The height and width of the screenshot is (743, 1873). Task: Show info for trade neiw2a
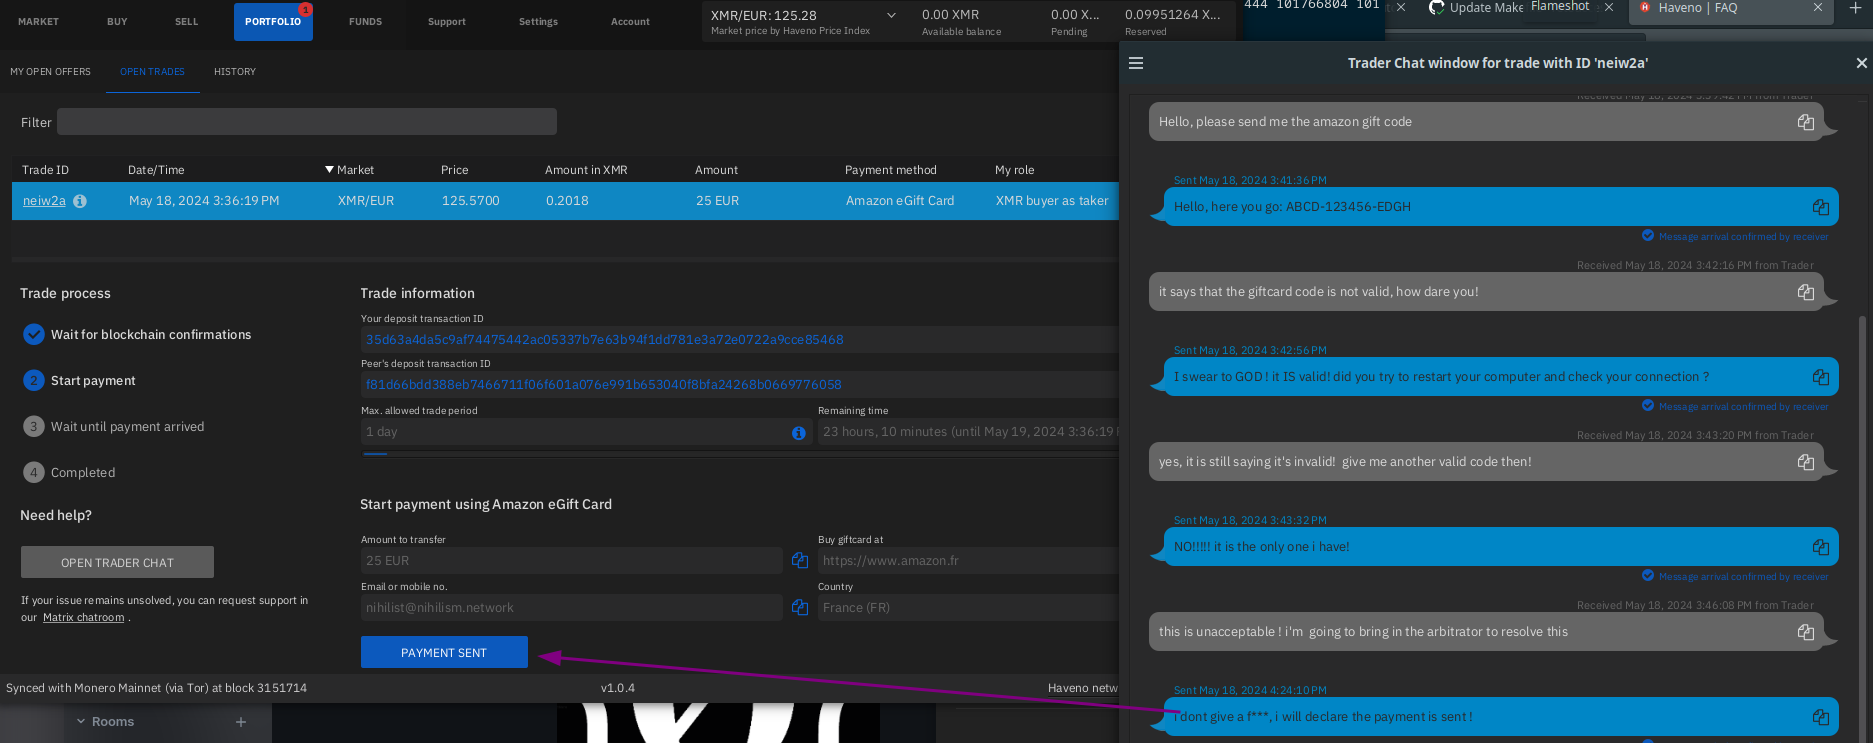80,201
